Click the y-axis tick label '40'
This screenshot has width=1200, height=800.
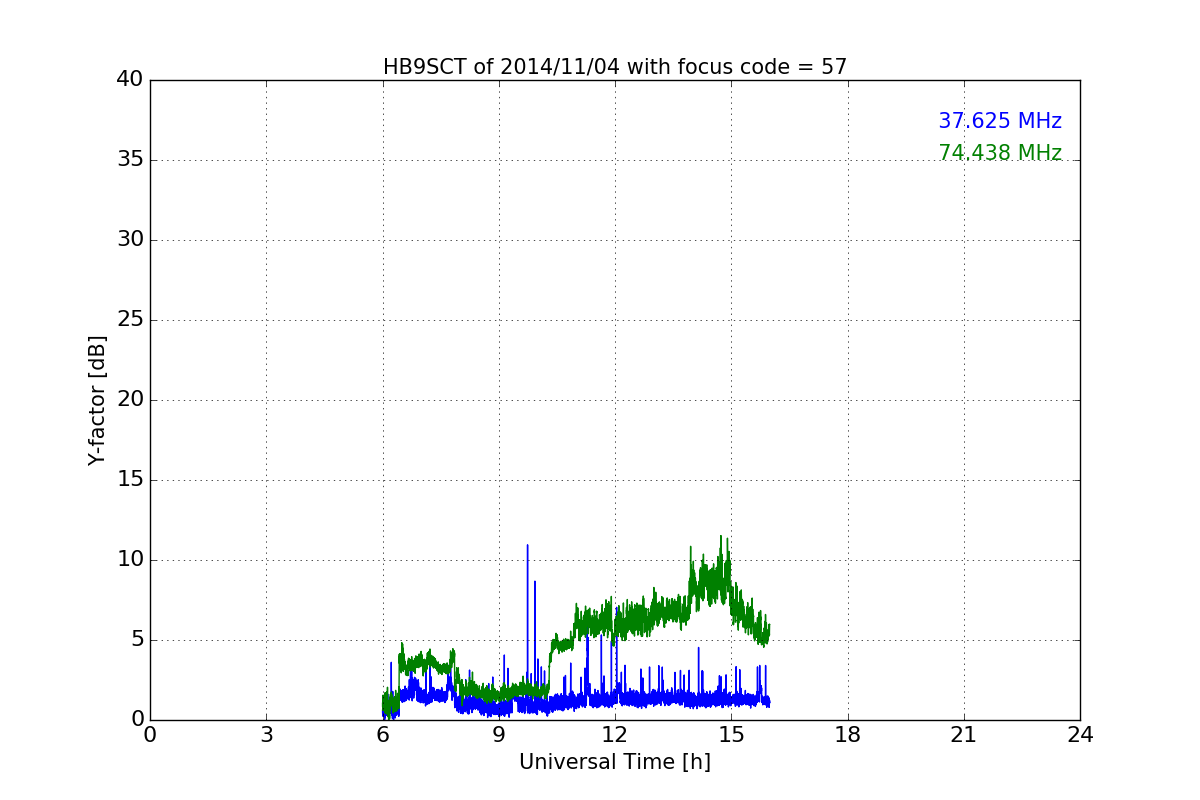click(130, 80)
